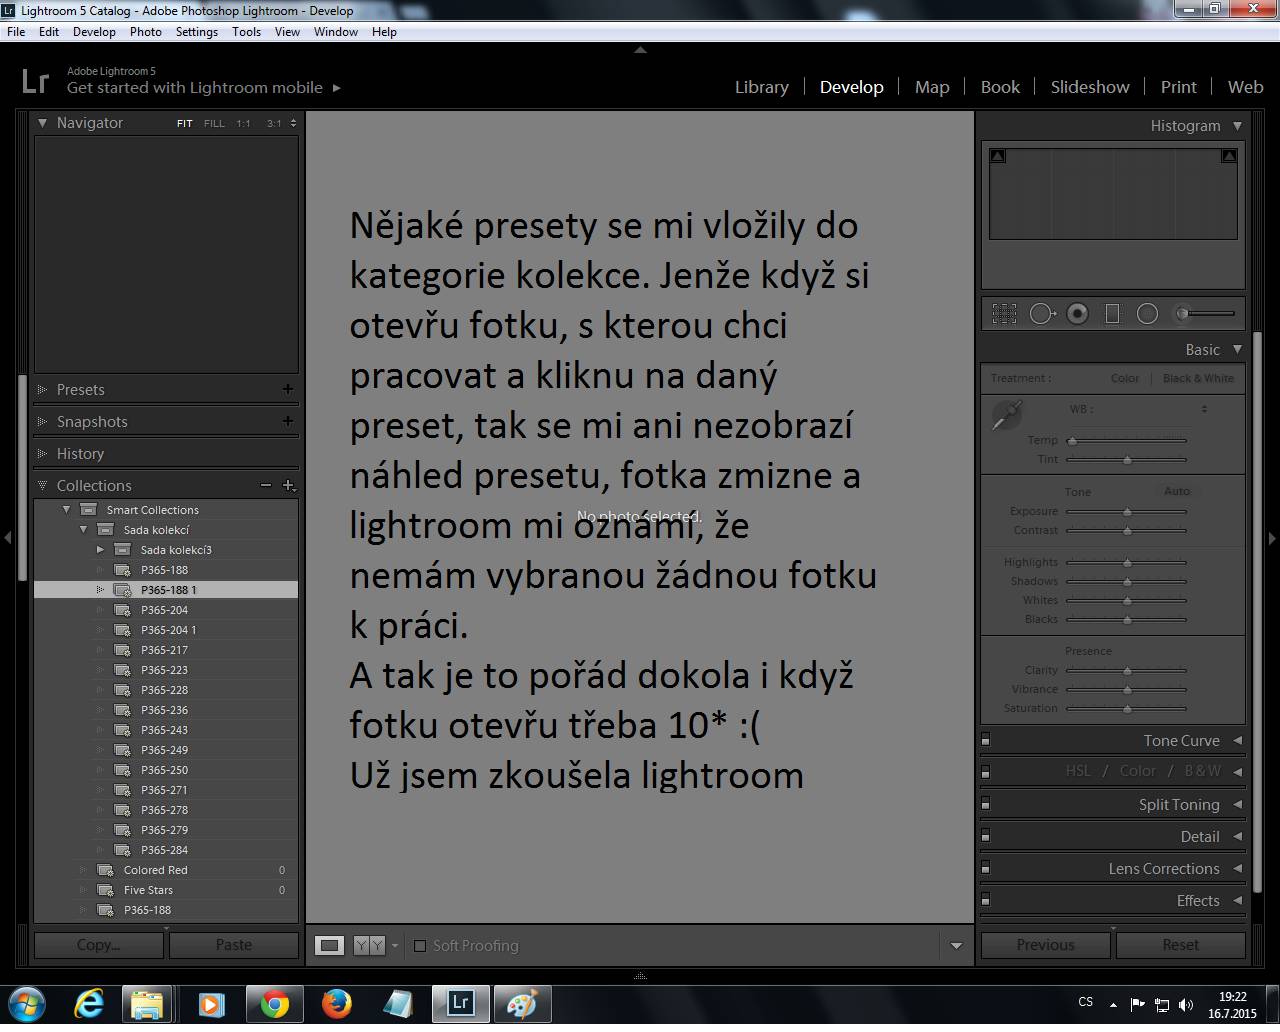Toggle the Split Toning panel switch
This screenshot has width=1280, height=1032.
986,804
